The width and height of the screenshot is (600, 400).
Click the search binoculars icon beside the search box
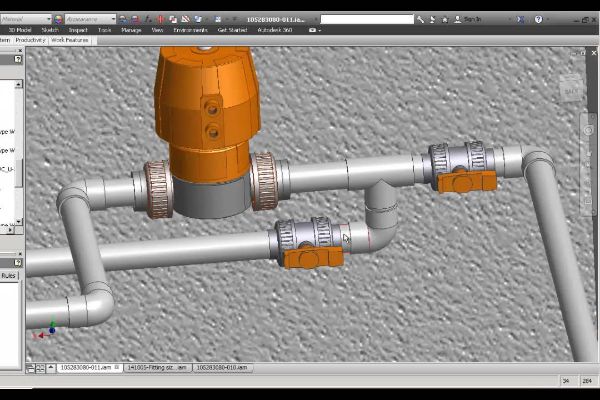(x=420, y=19)
